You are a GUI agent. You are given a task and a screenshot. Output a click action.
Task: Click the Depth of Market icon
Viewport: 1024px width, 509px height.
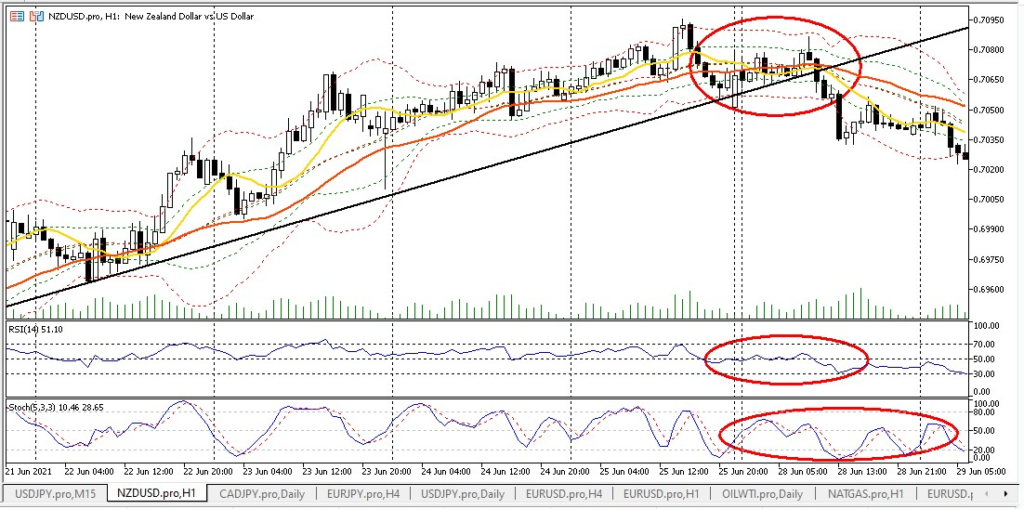pyautogui.click(x=38, y=17)
